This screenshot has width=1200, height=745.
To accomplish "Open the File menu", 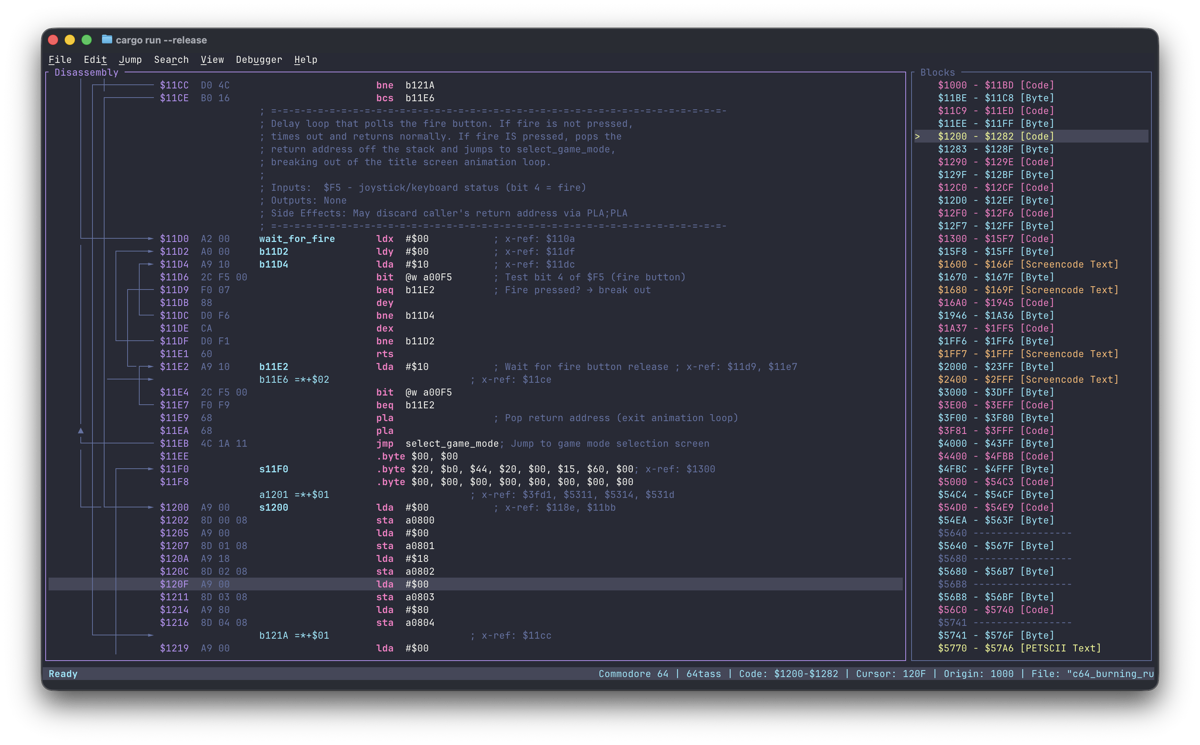I will point(60,60).
